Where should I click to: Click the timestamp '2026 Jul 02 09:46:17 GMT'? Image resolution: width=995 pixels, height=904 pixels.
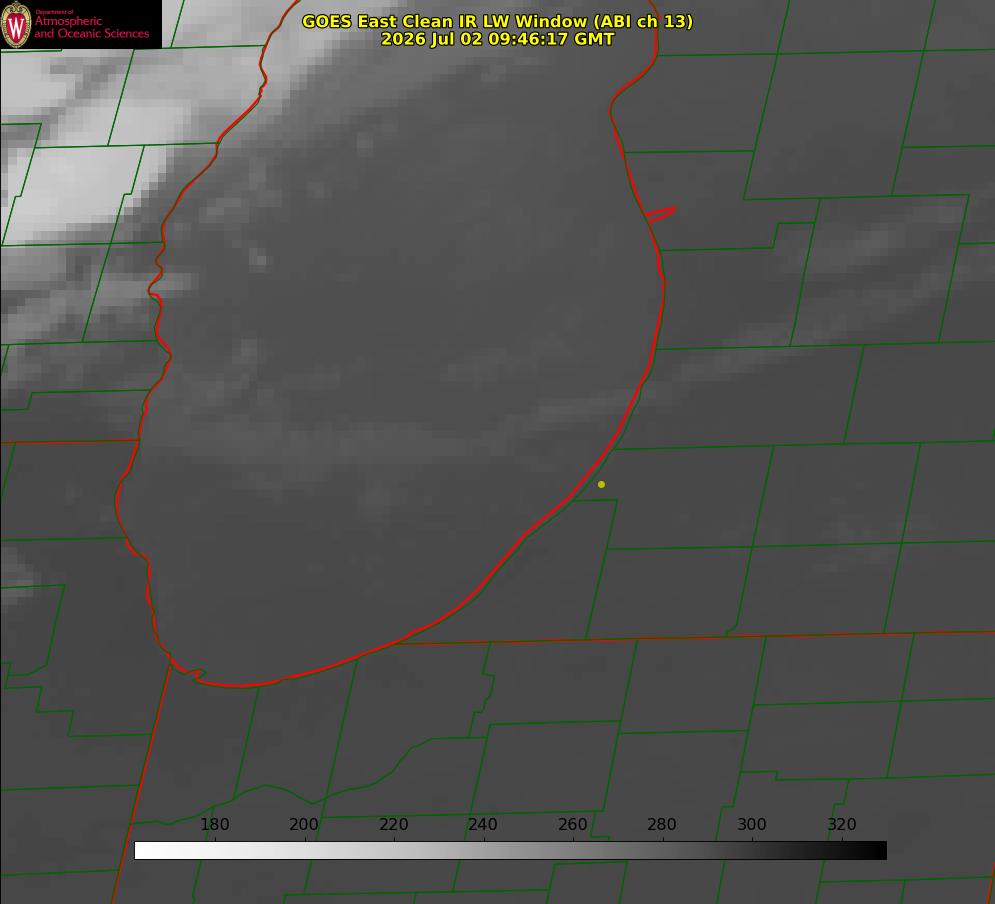click(x=497, y=39)
